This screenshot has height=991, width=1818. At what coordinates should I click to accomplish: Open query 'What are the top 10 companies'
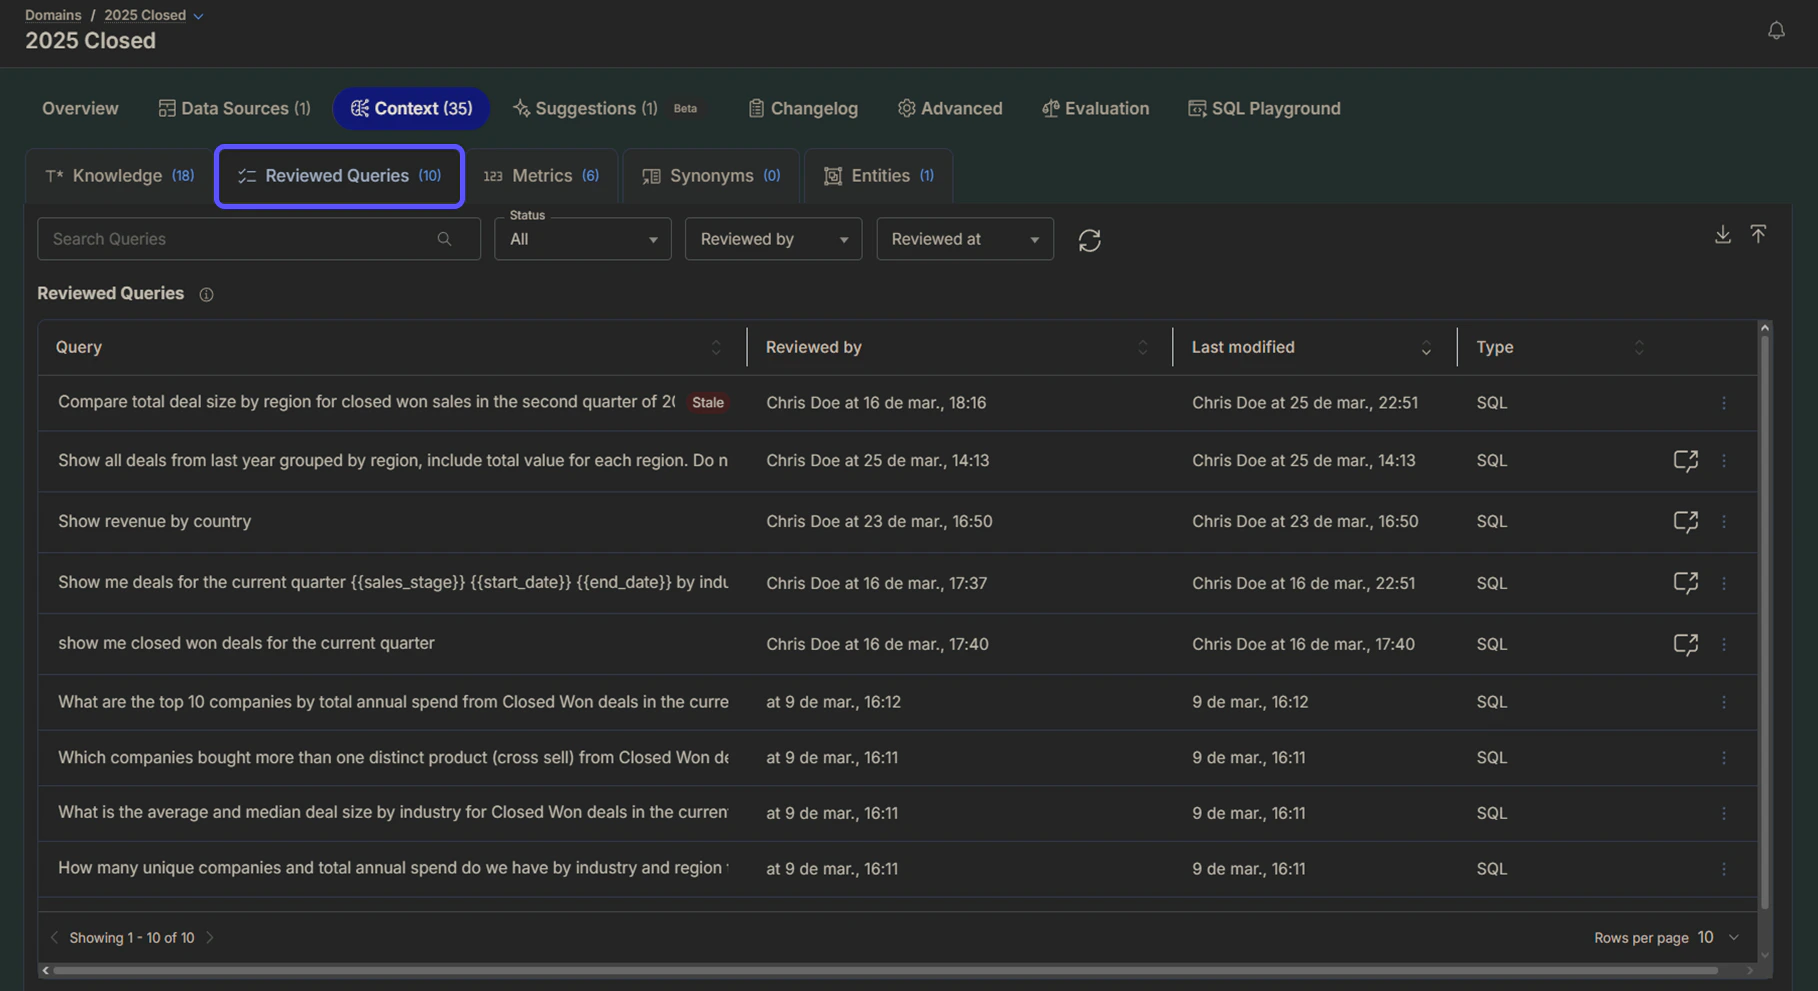coord(393,702)
